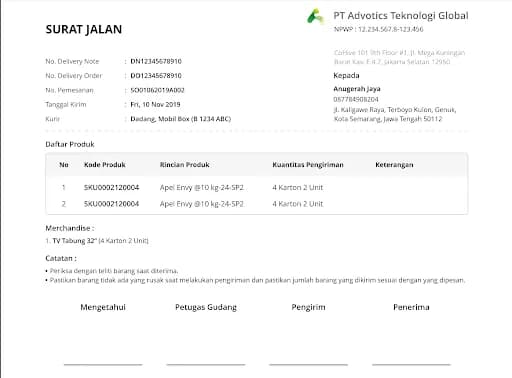Click Apel Envy product in row 2
The height and width of the screenshot is (378, 512).
202,204
